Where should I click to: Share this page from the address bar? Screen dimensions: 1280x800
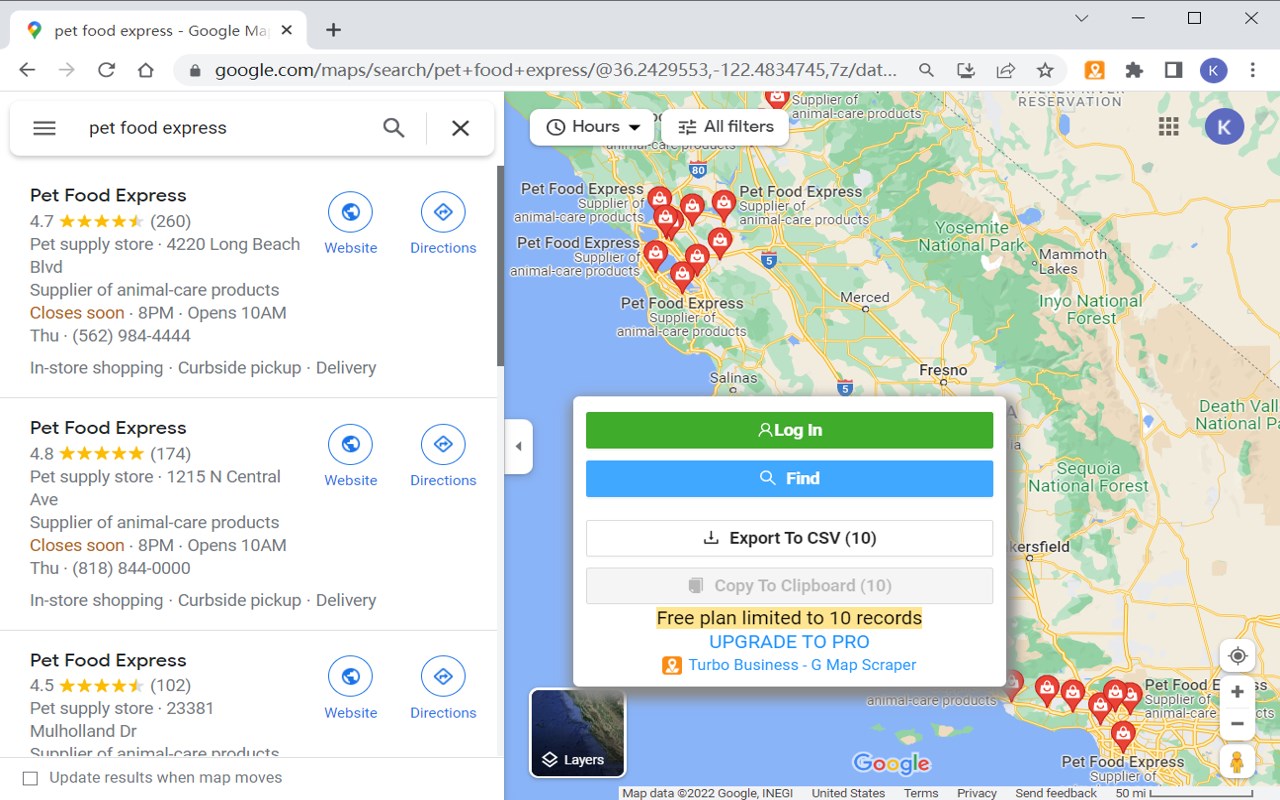[1006, 70]
